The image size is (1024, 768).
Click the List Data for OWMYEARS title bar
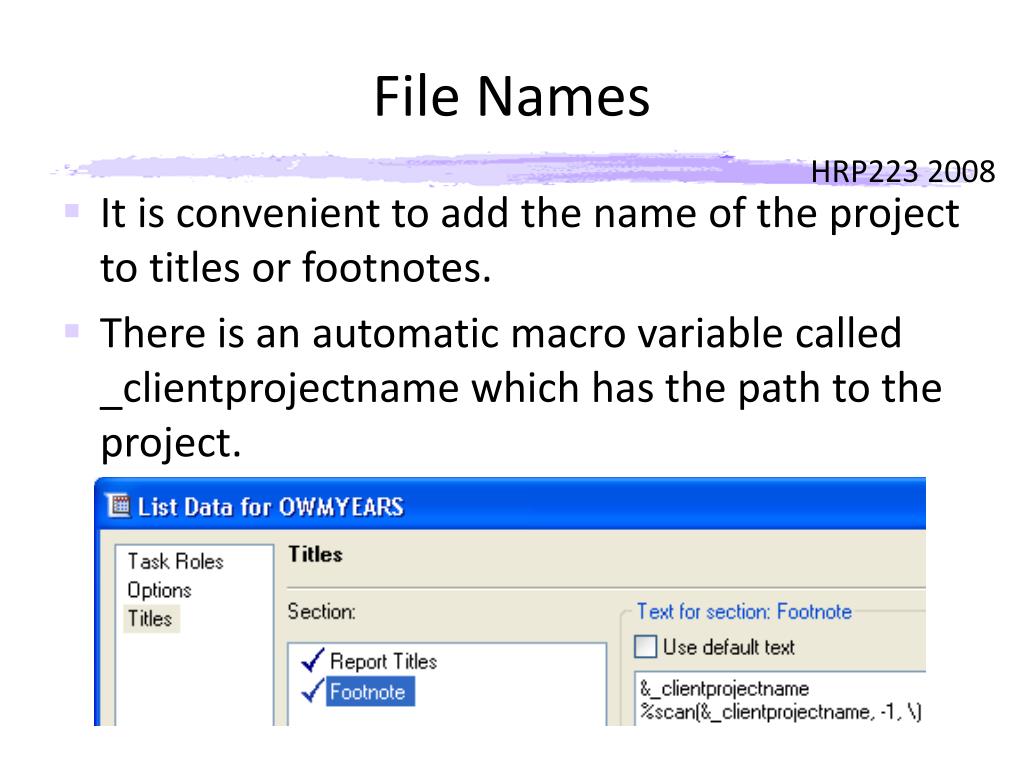coord(510,504)
